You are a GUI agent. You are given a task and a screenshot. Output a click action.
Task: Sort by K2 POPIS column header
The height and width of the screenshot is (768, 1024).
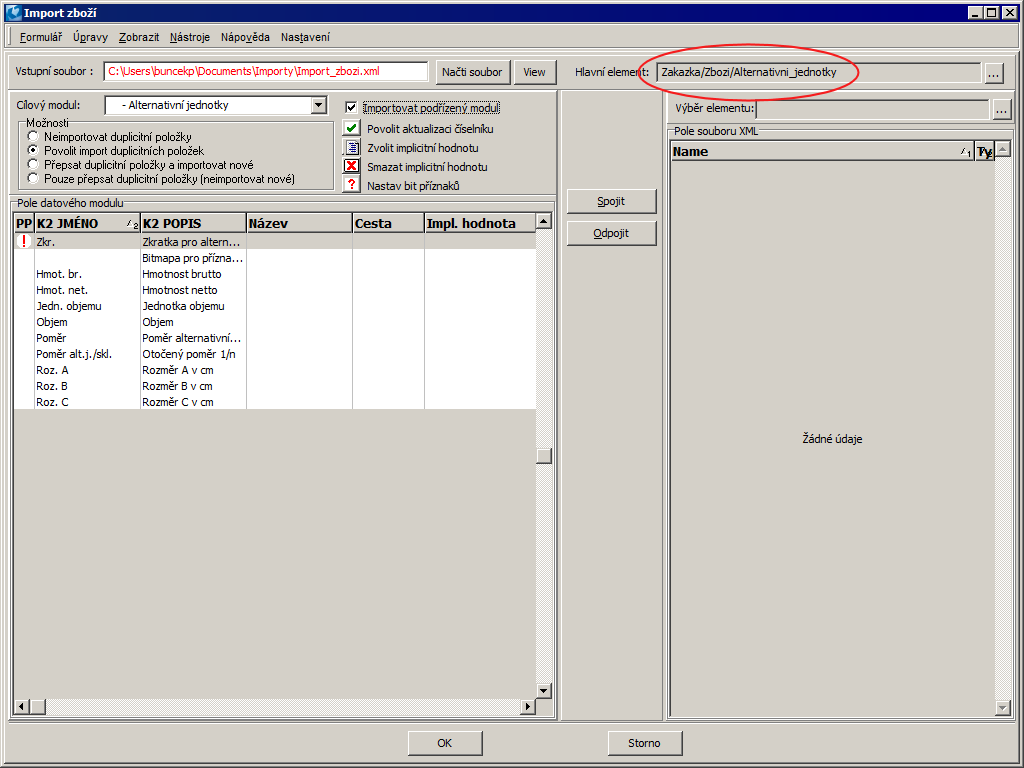click(x=193, y=223)
